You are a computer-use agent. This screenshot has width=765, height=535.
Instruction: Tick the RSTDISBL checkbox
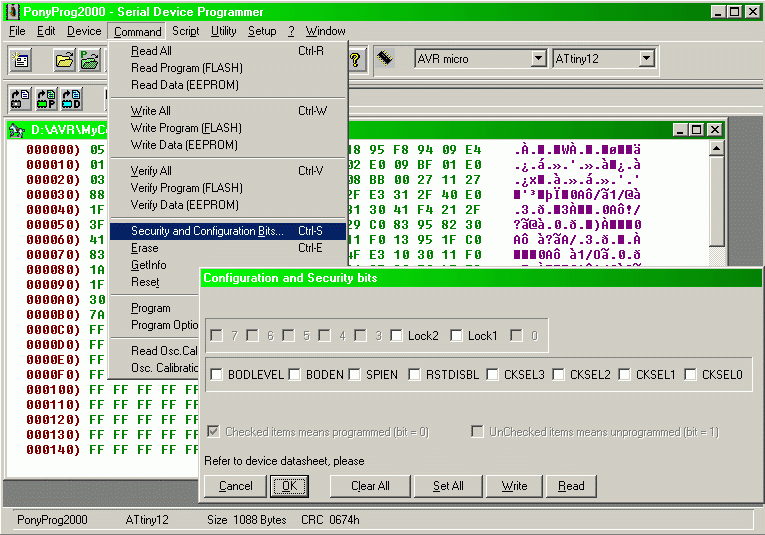coord(414,375)
